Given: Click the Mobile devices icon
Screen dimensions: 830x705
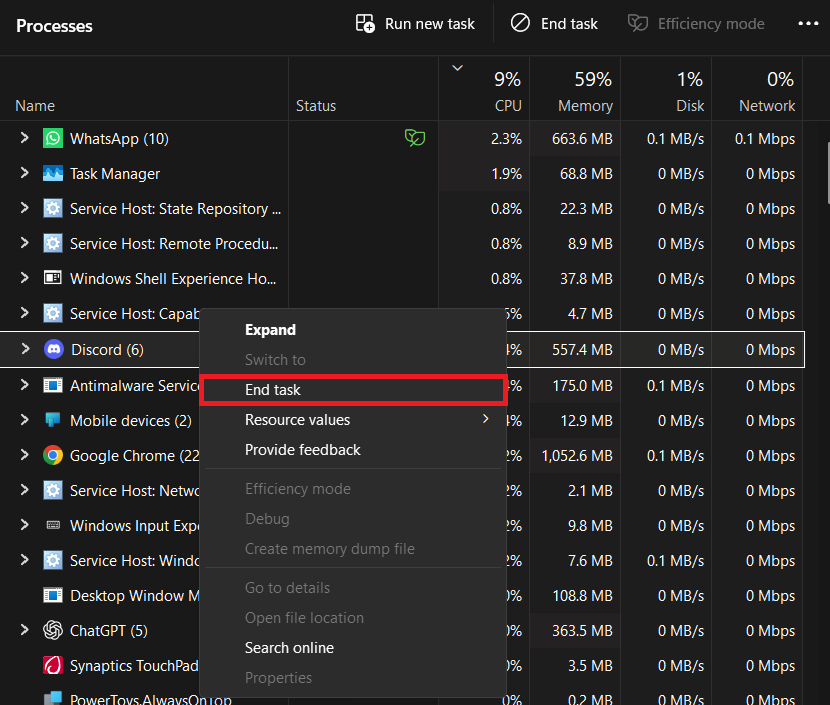Looking at the screenshot, I should pyautogui.click(x=53, y=420).
